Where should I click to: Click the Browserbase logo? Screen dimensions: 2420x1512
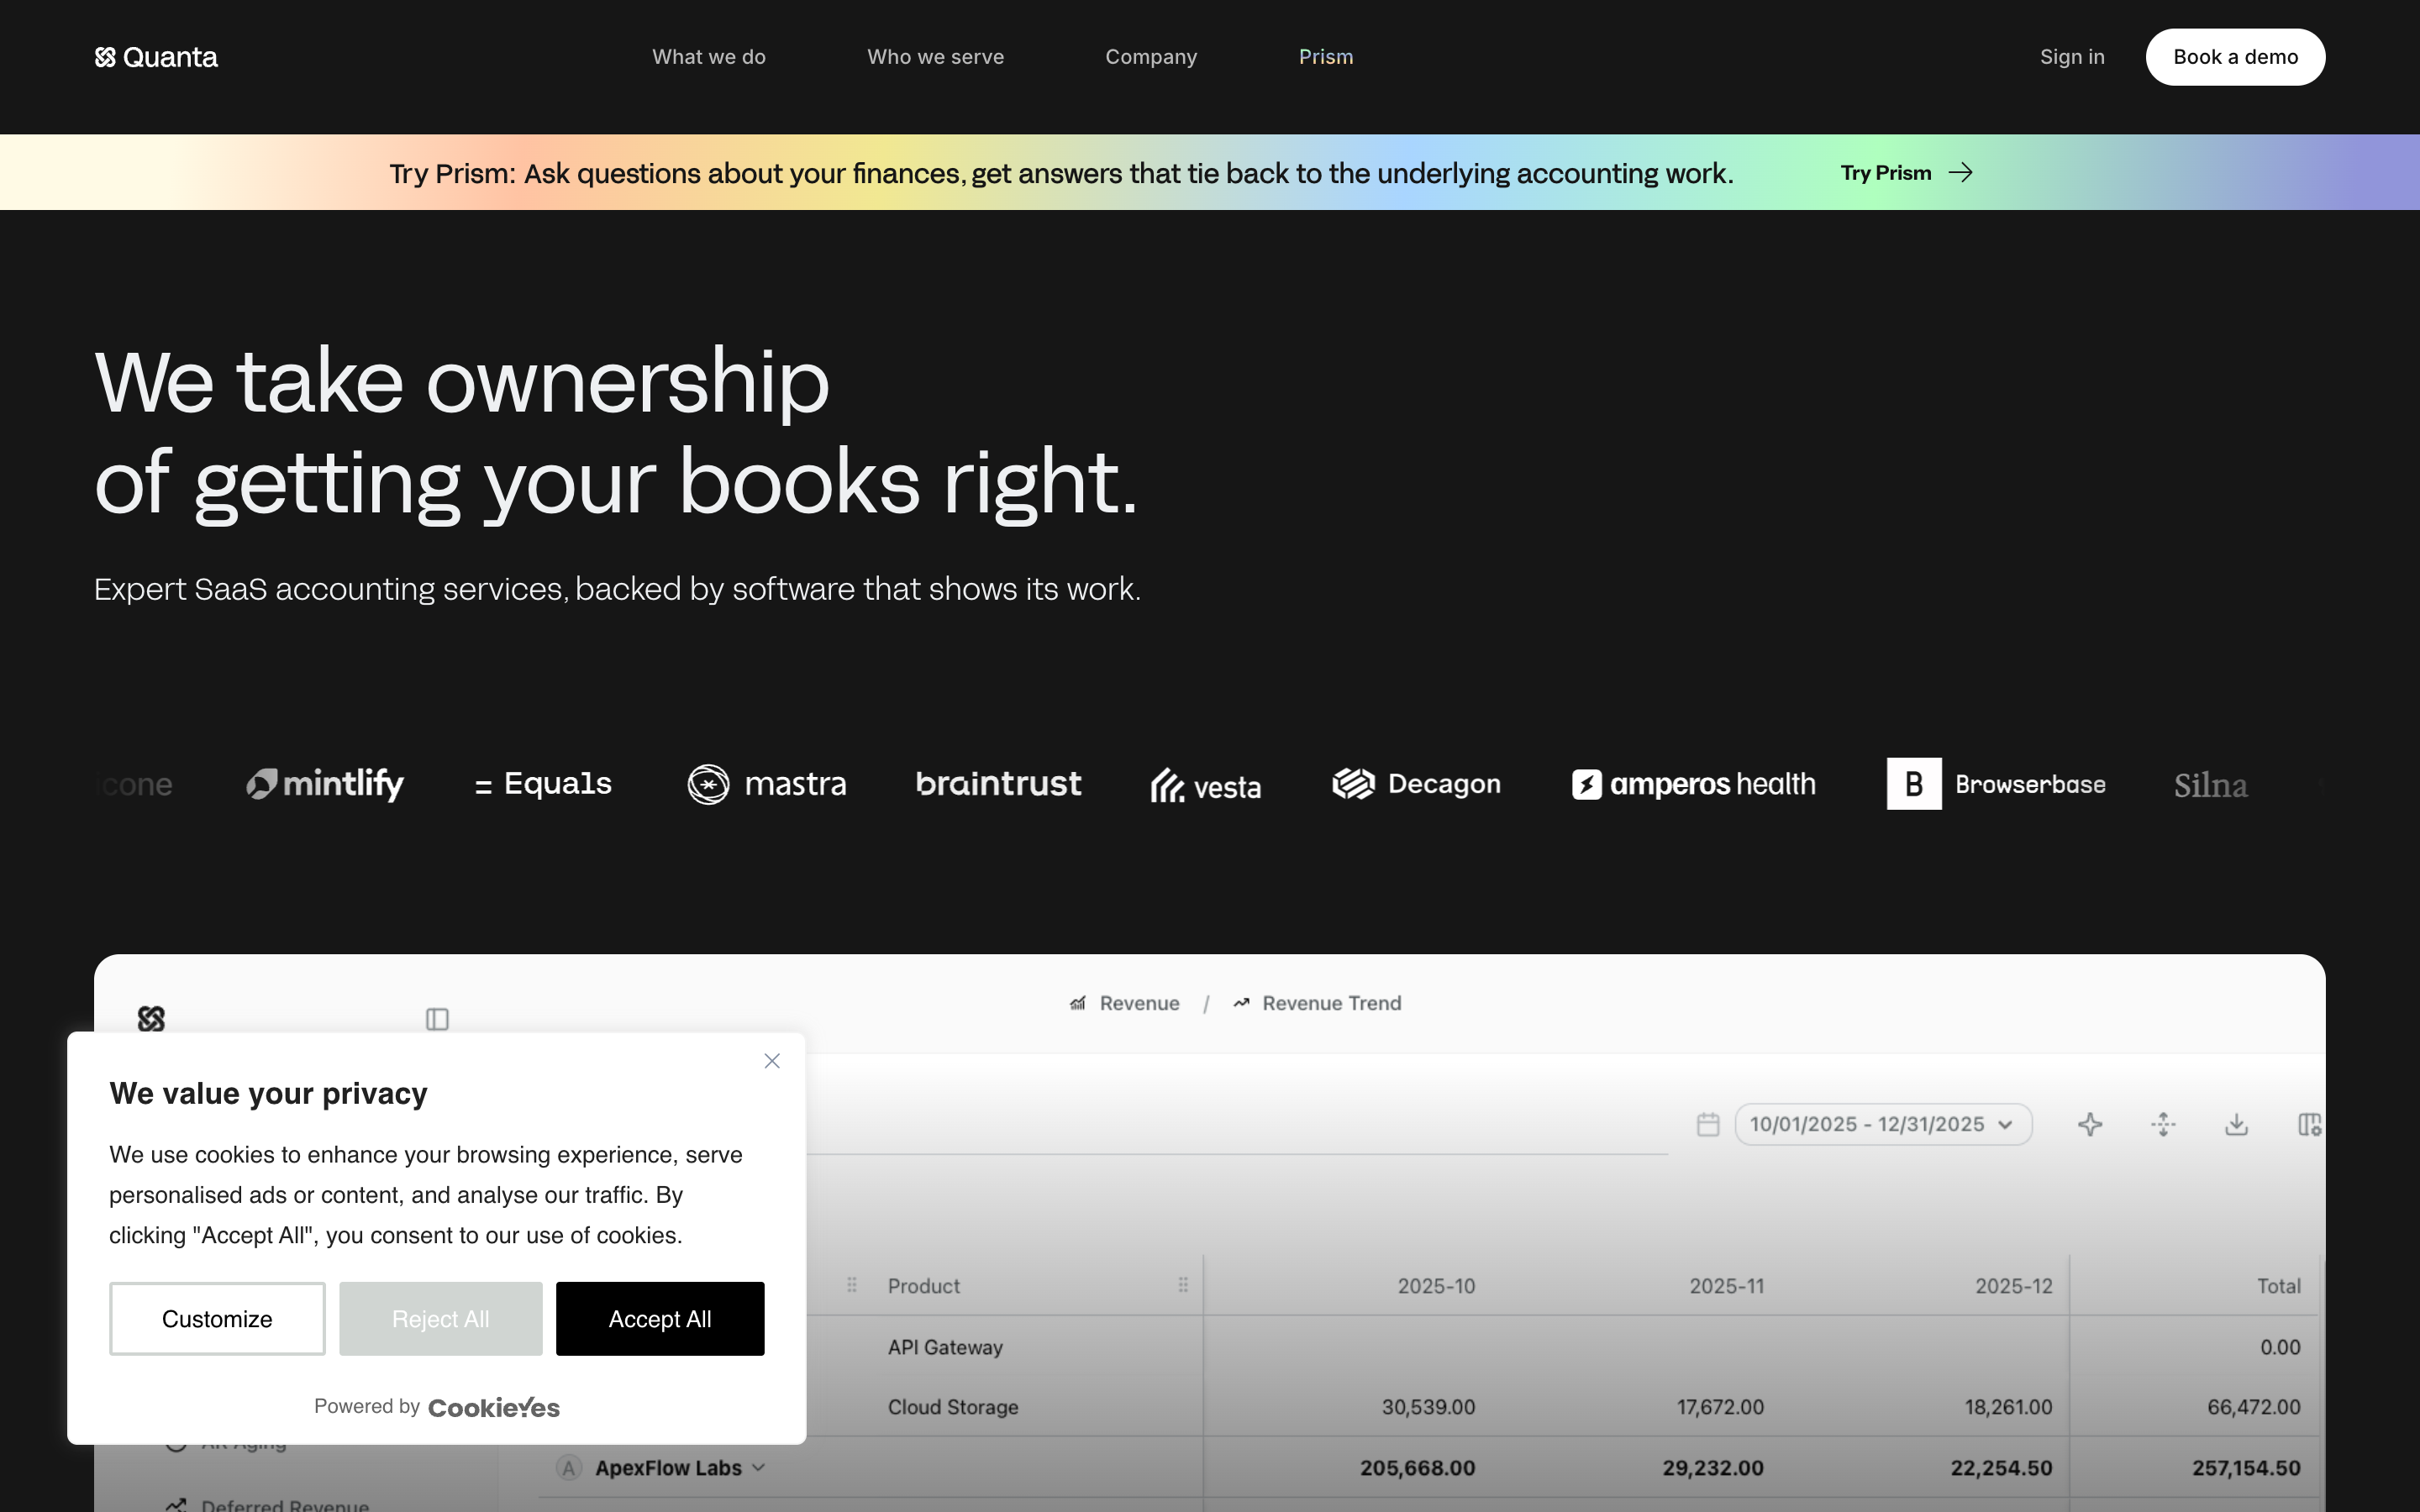point(1996,784)
